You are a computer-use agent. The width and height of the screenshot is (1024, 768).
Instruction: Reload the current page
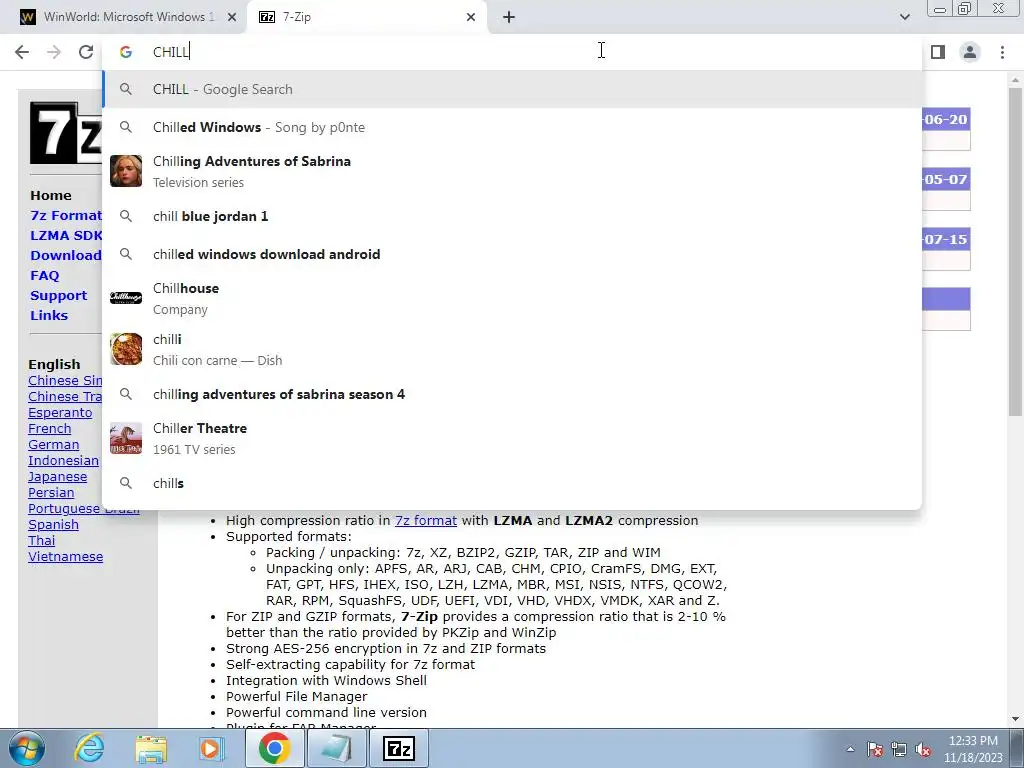(86, 52)
